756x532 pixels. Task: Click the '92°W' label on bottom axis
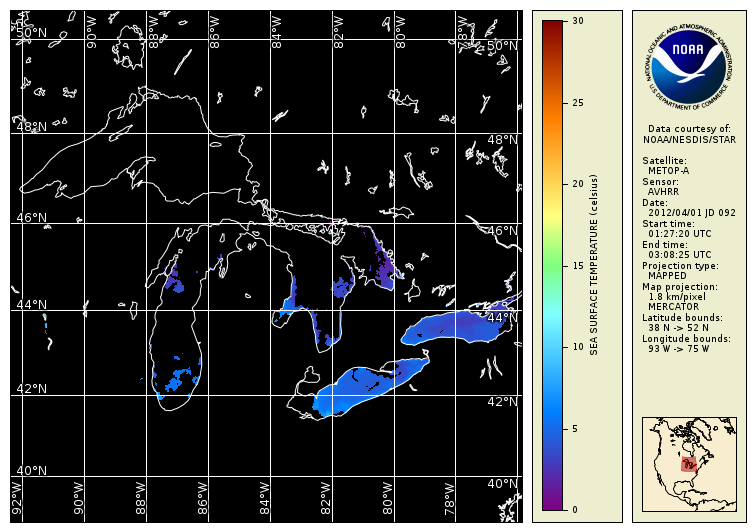[17, 498]
